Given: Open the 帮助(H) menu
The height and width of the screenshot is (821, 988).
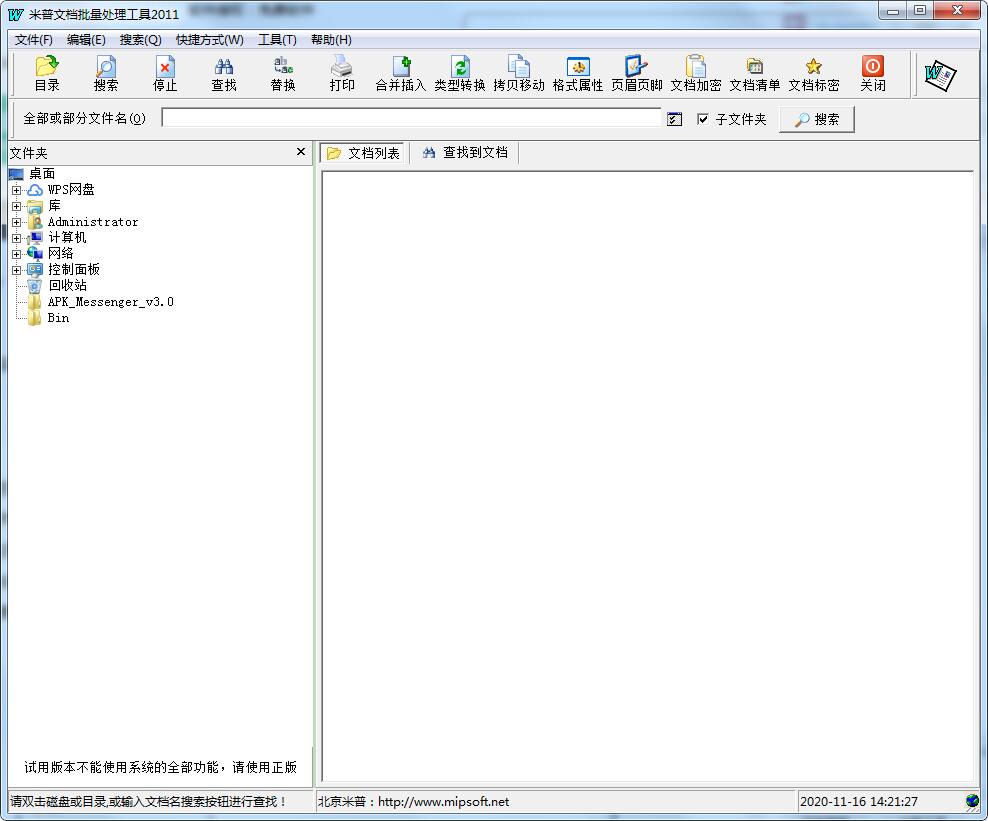Looking at the screenshot, I should pyautogui.click(x=331, y=40).
